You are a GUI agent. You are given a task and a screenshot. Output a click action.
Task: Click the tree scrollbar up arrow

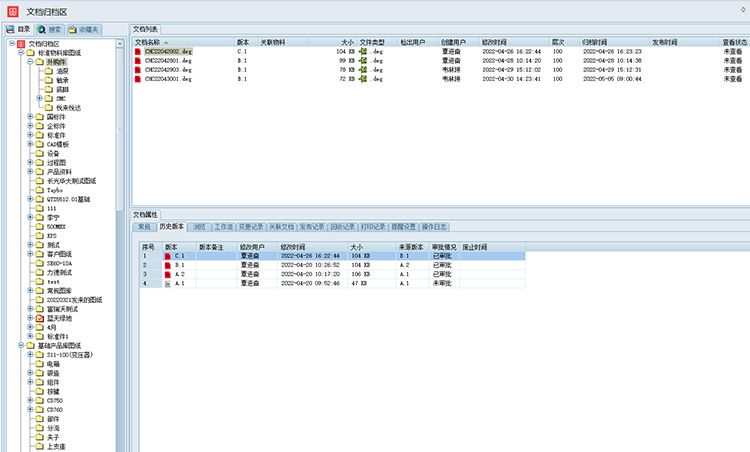pos(120,44)
